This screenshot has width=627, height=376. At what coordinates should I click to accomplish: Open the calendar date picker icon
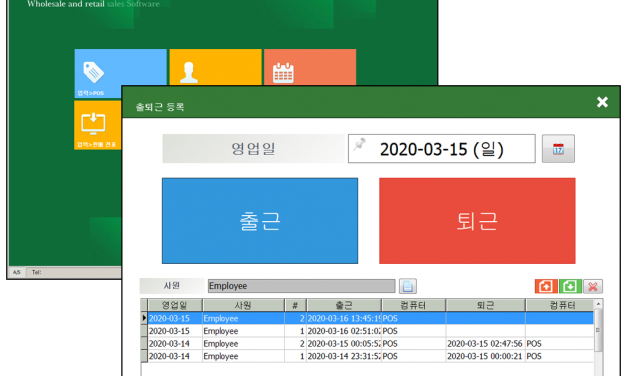[x=558, y=149]
